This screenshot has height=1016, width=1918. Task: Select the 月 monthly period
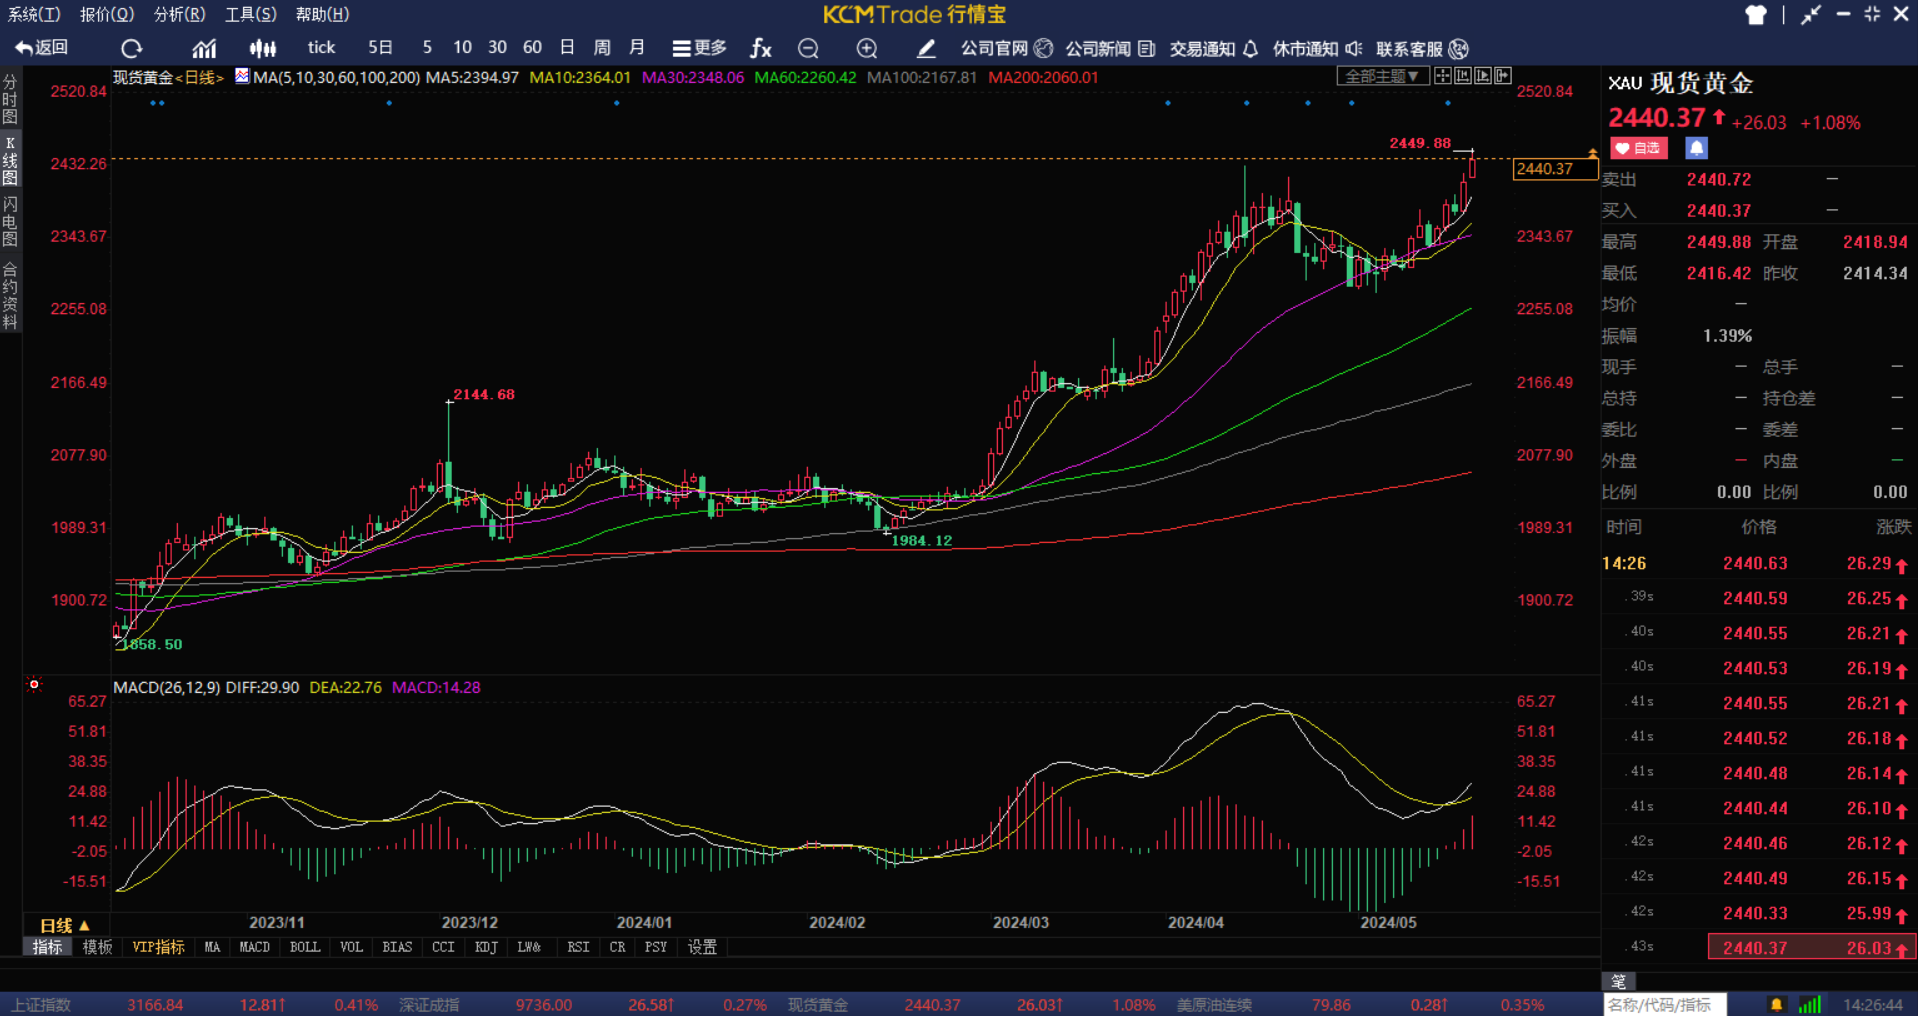(x=637, y=48)
